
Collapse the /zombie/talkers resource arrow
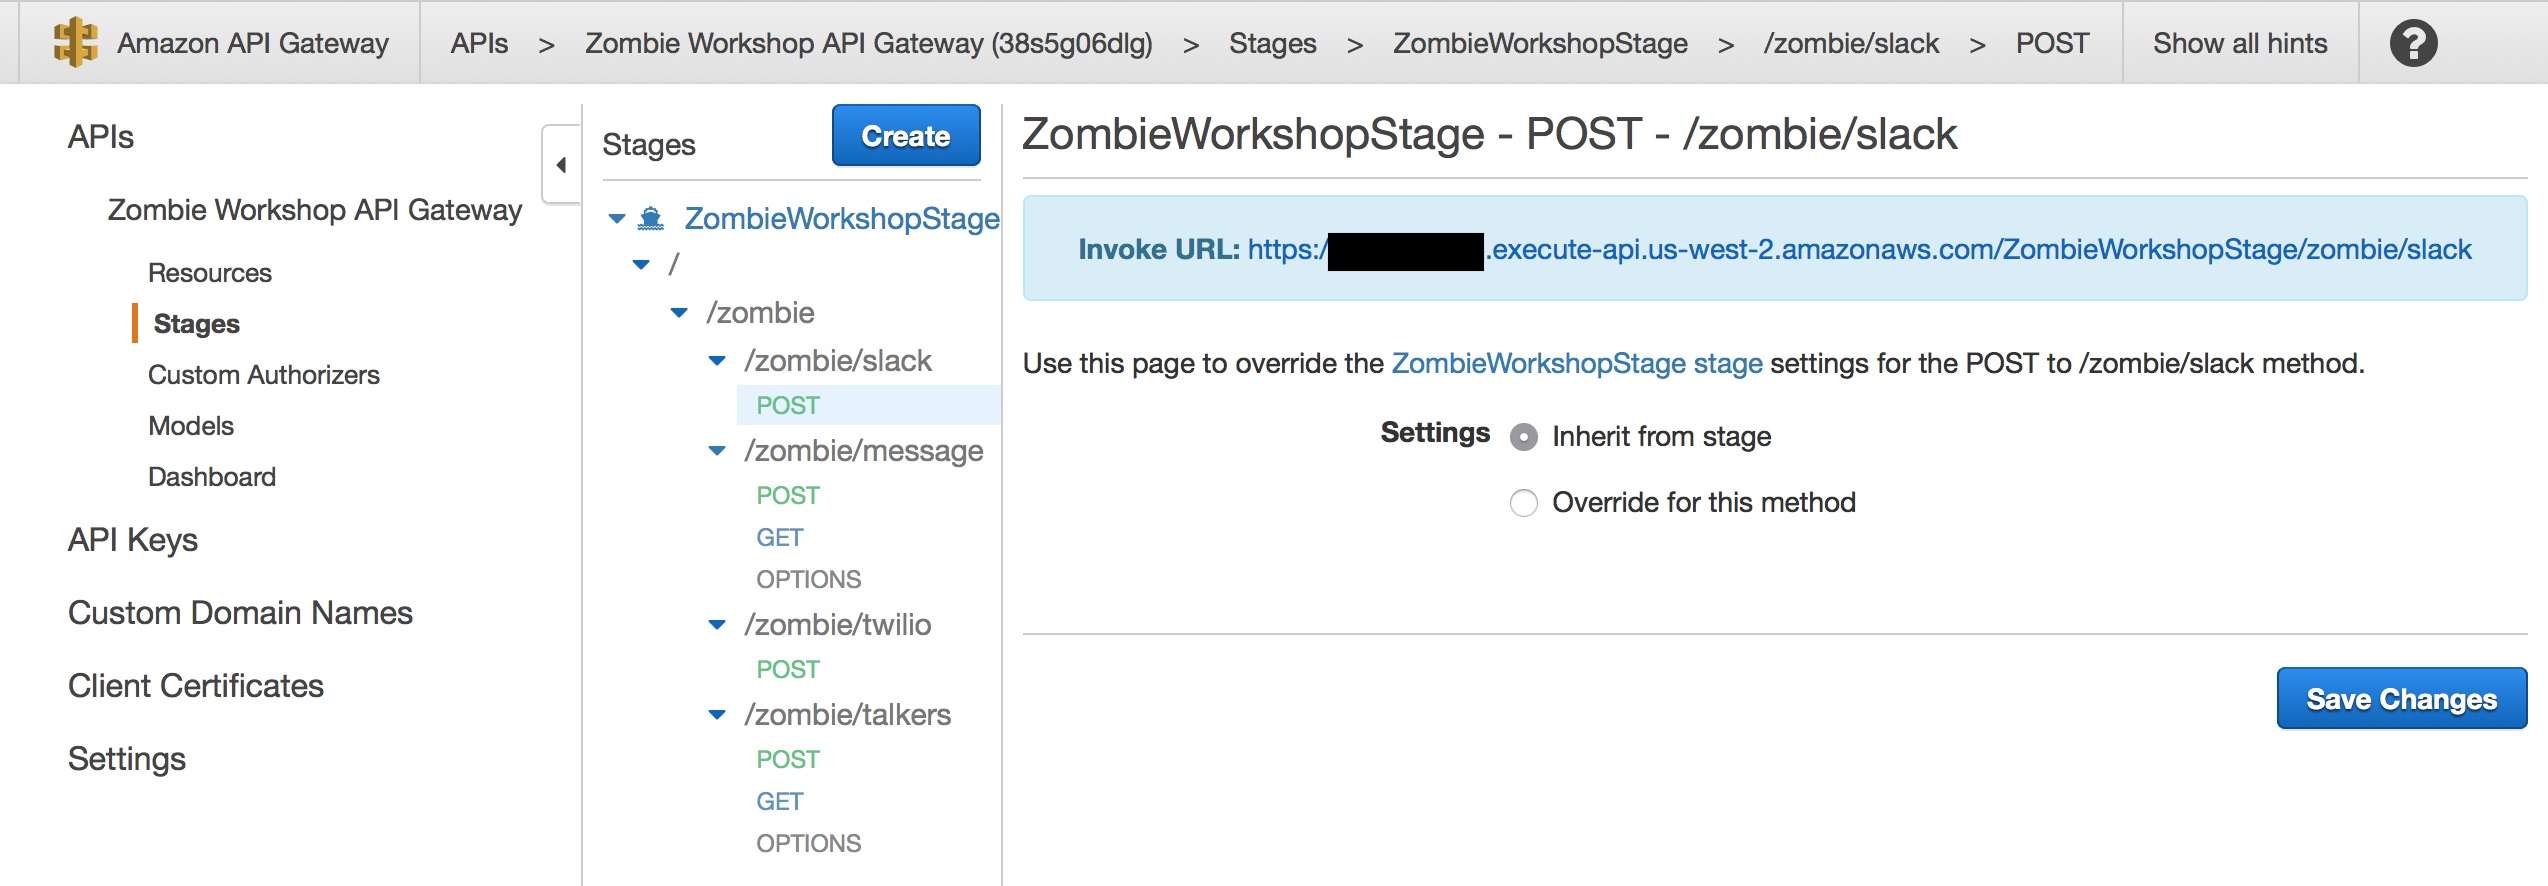[717, 715]
